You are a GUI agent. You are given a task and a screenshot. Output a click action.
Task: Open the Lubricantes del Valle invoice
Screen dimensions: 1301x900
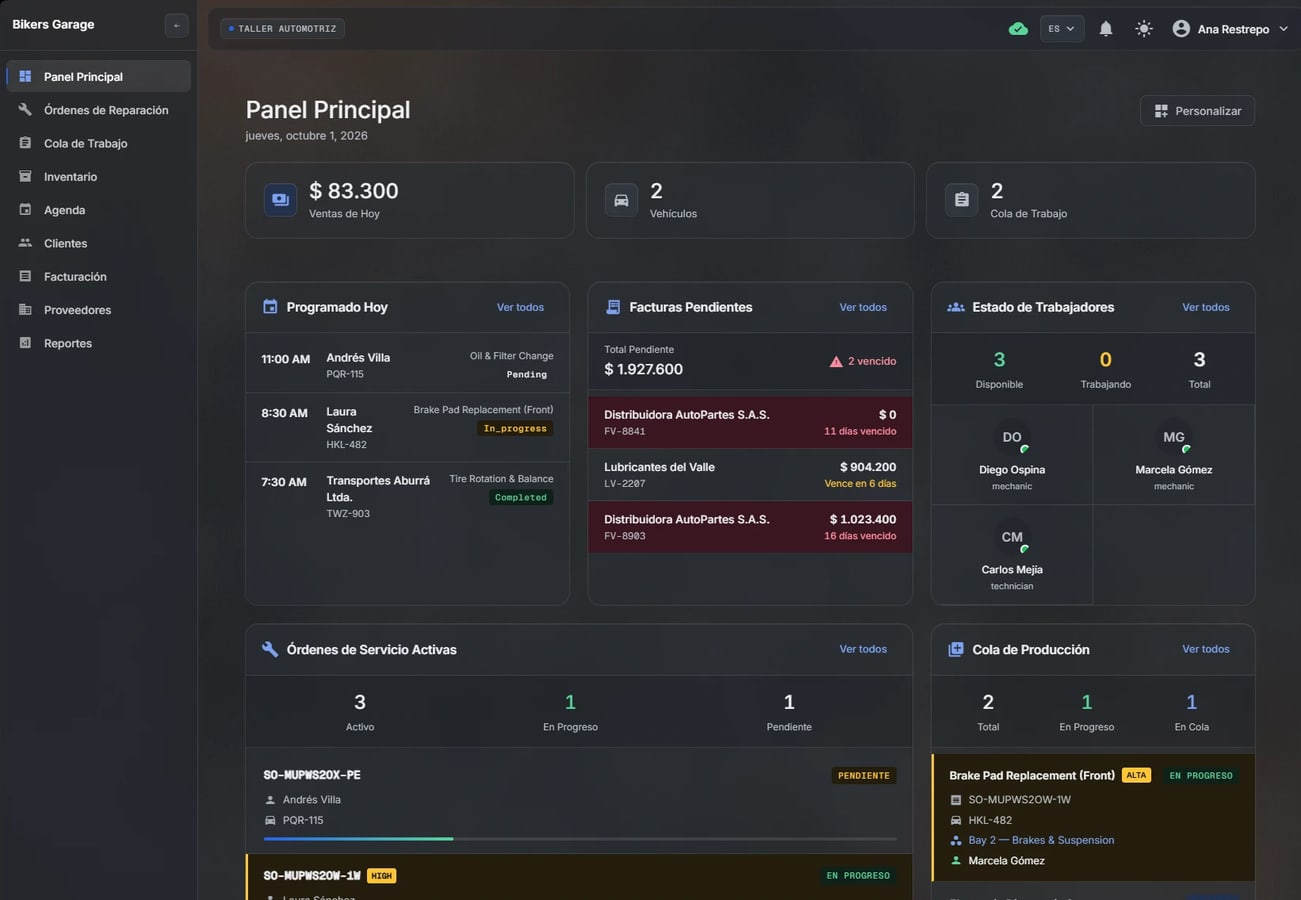point(750,475)
